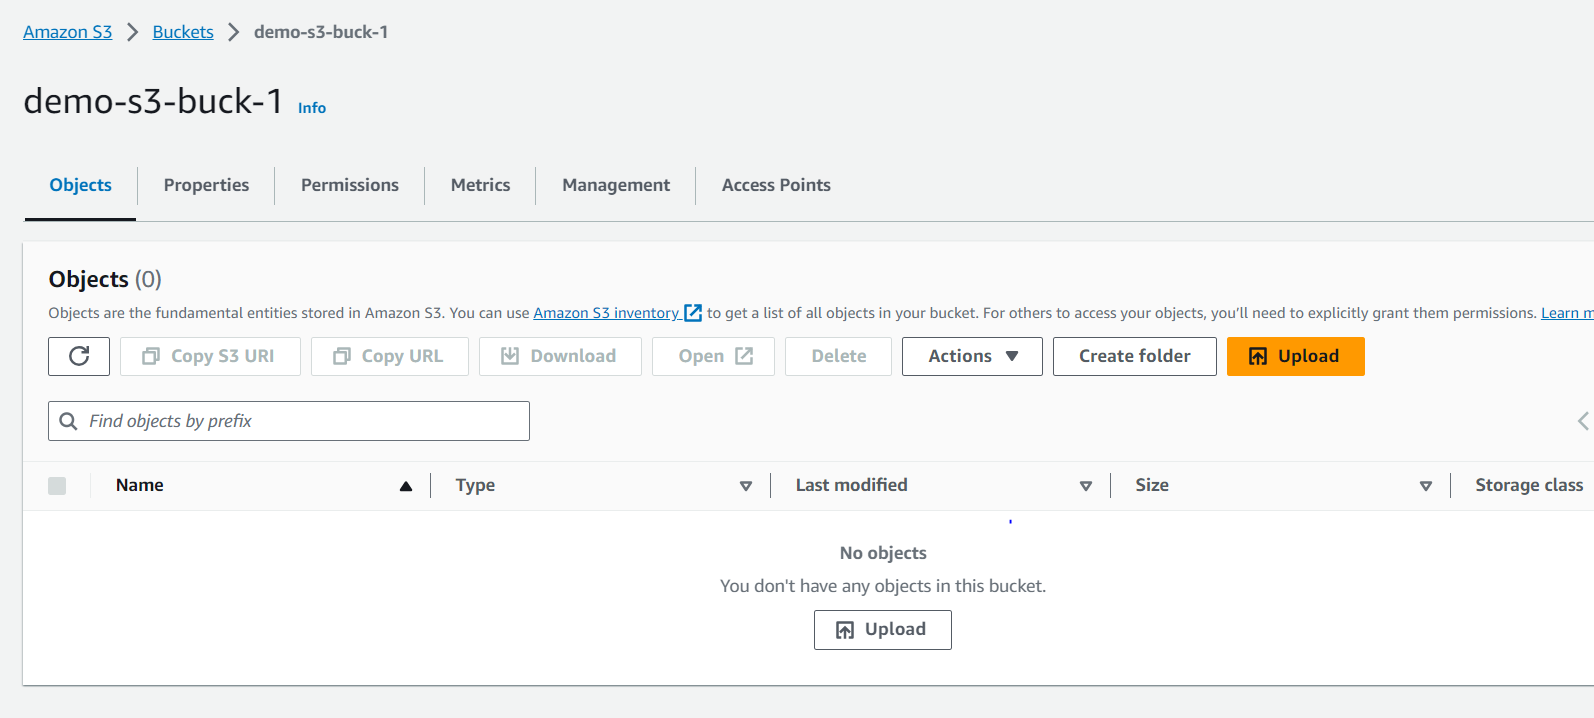
Task: Click the Learn more link
Action: point(1567,313)
